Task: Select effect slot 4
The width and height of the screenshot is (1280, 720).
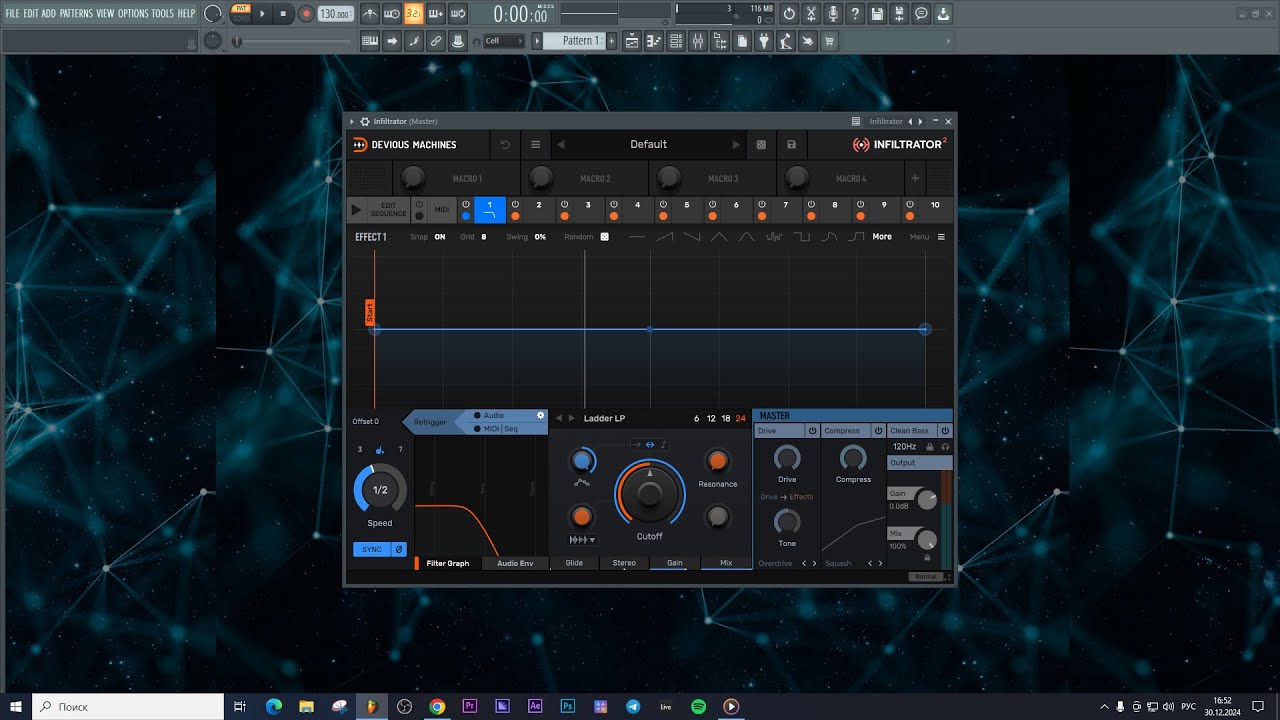Action: tap(637, 210)
